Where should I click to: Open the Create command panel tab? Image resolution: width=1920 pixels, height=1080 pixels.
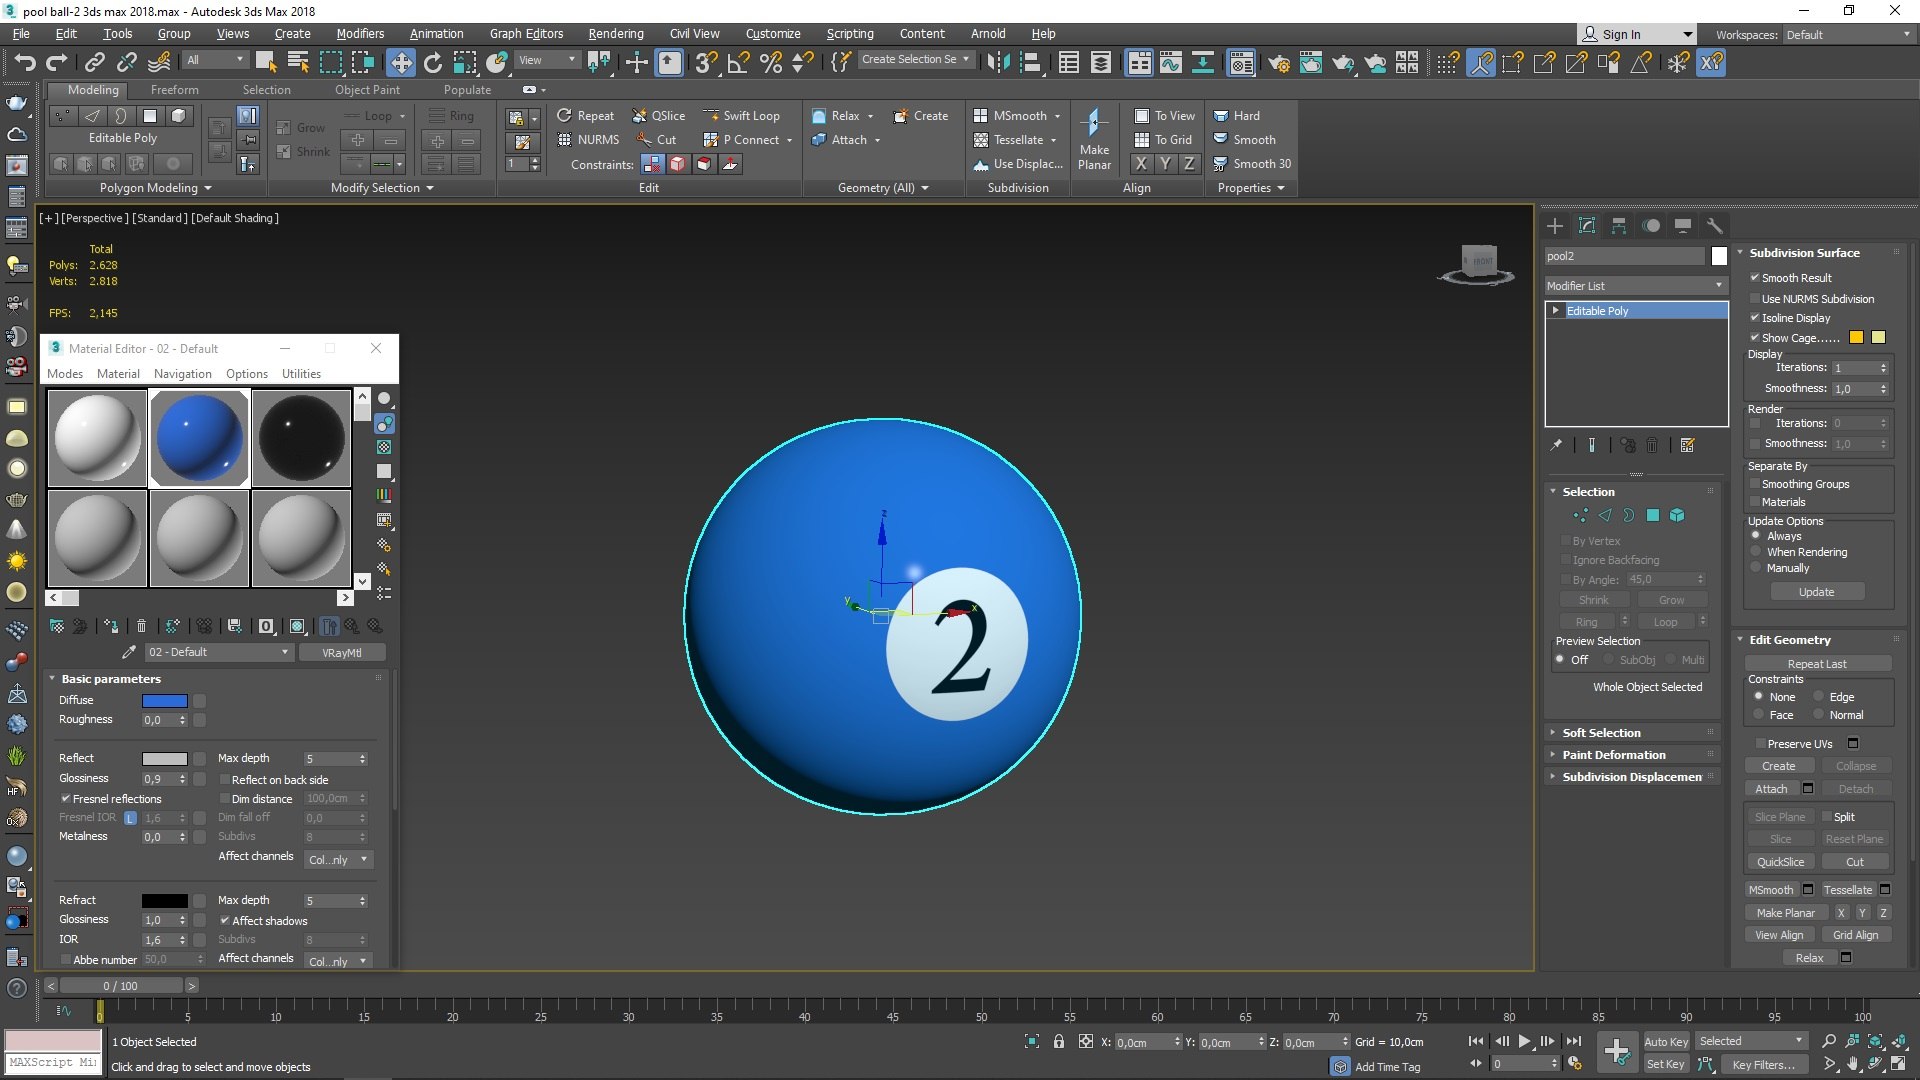coord(1555,226)
